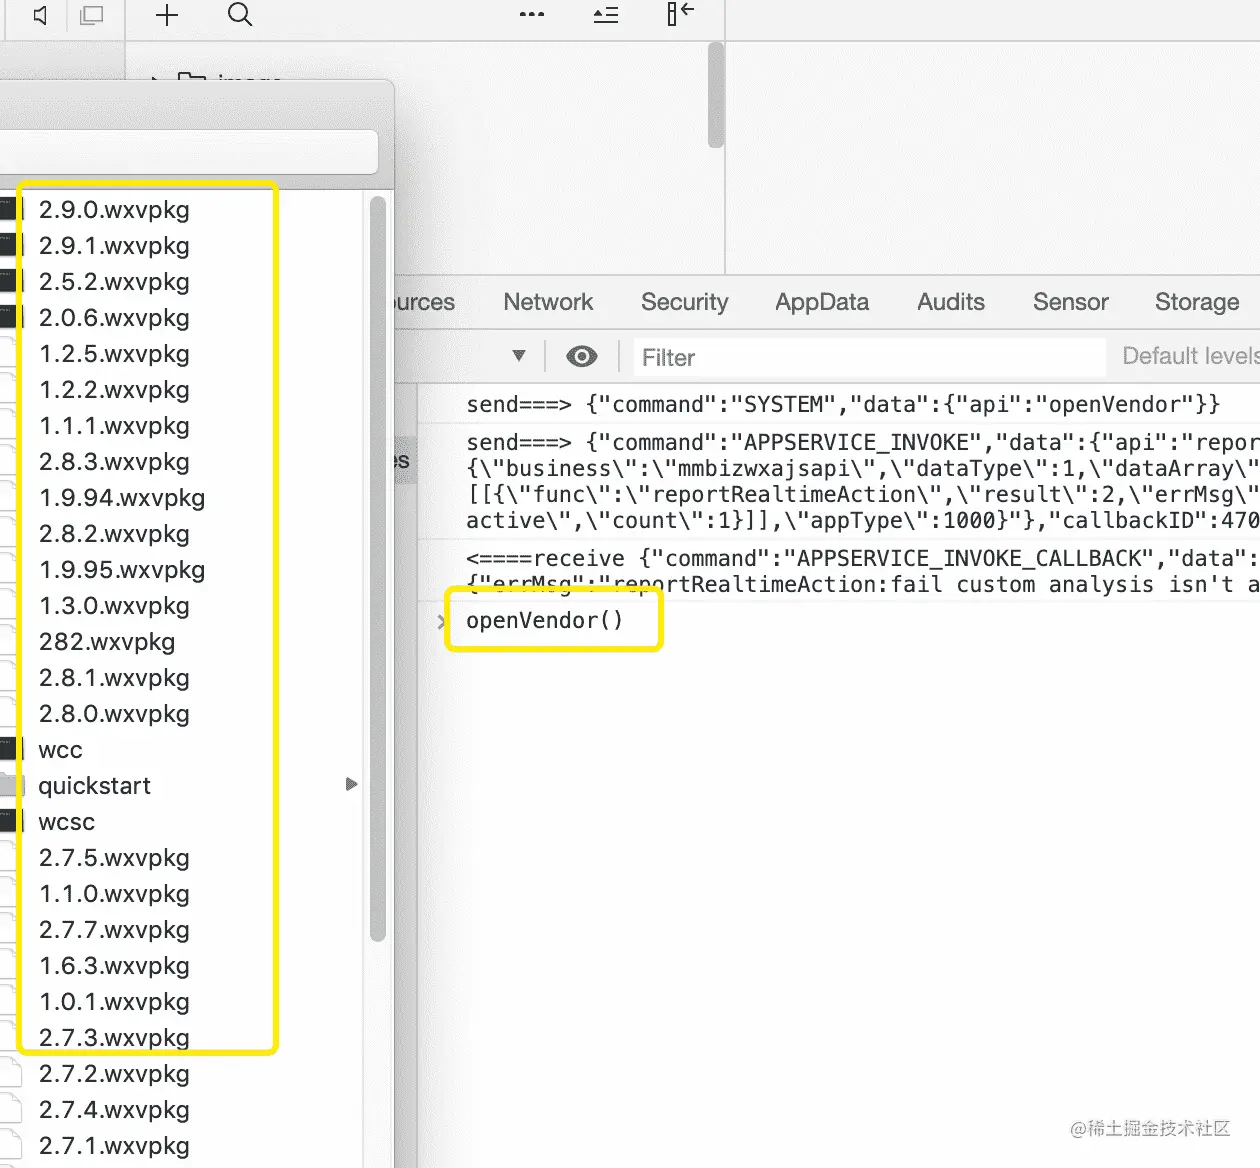Select the wcc executable
This screenshot has height=1168, width=1260.
[x=60, y=750]
